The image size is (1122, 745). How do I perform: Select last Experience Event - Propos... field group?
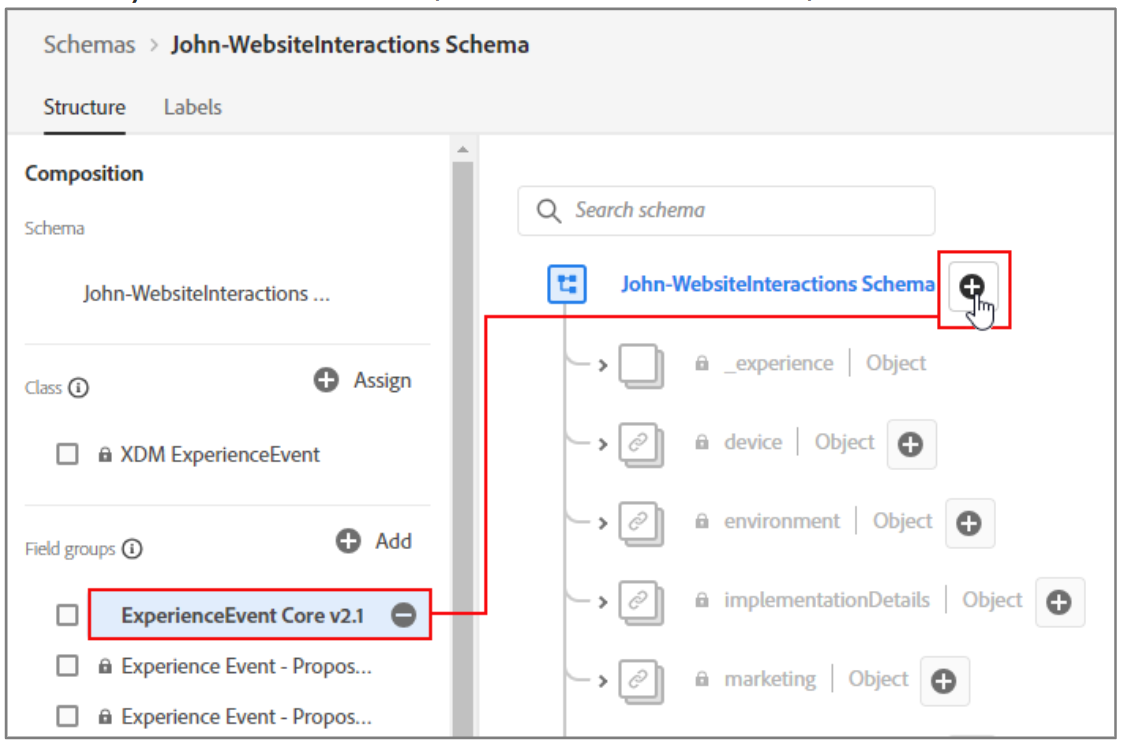pos(246,716)
